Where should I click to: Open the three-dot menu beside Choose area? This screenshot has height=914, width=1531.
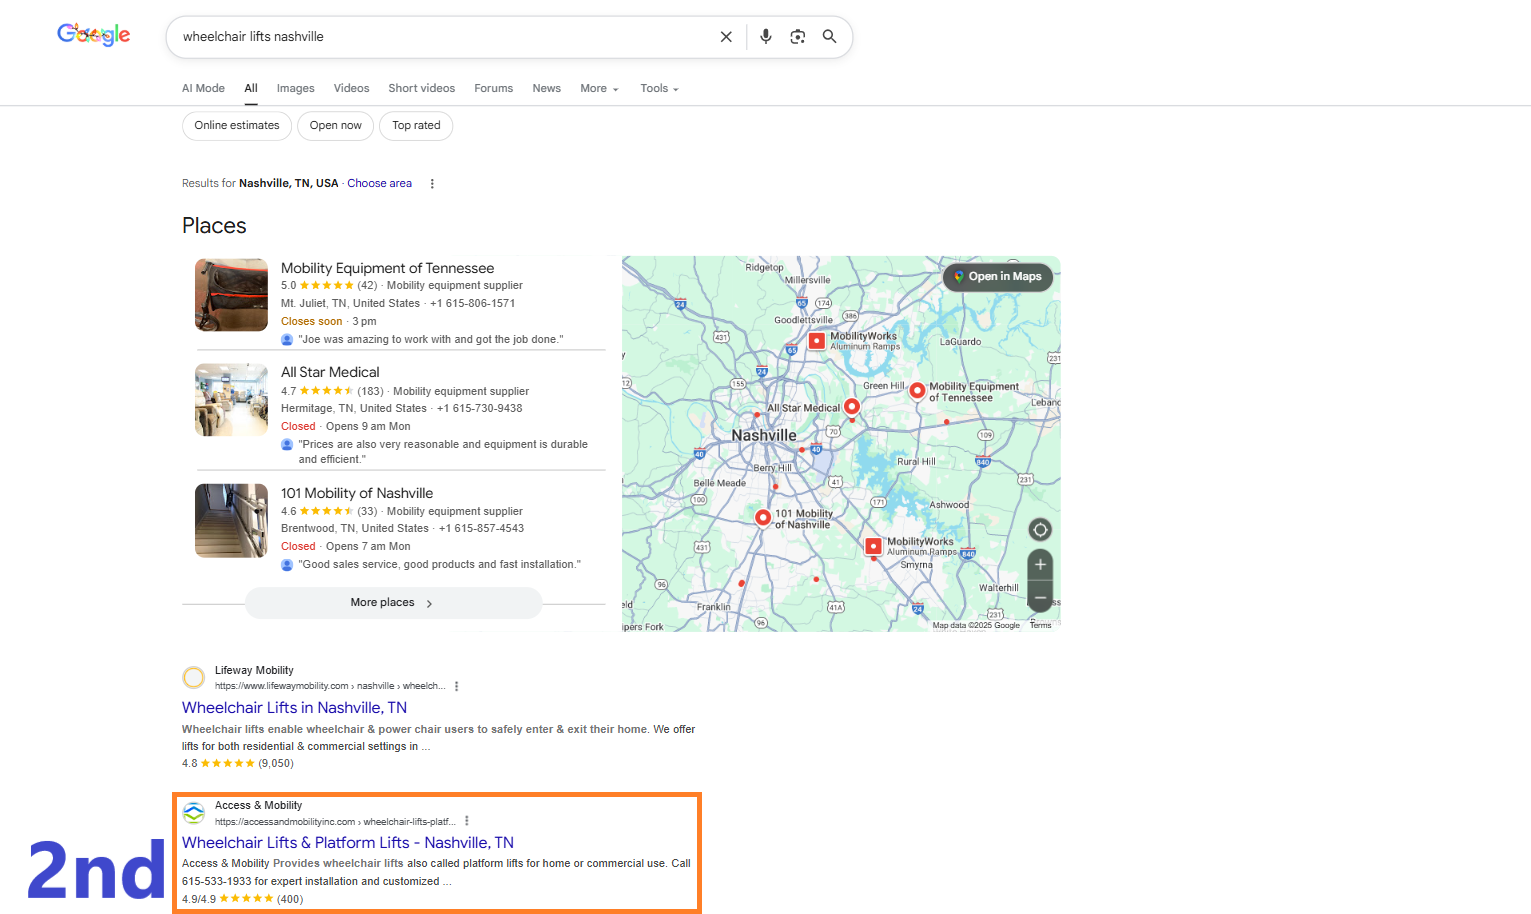pos(432,184)
